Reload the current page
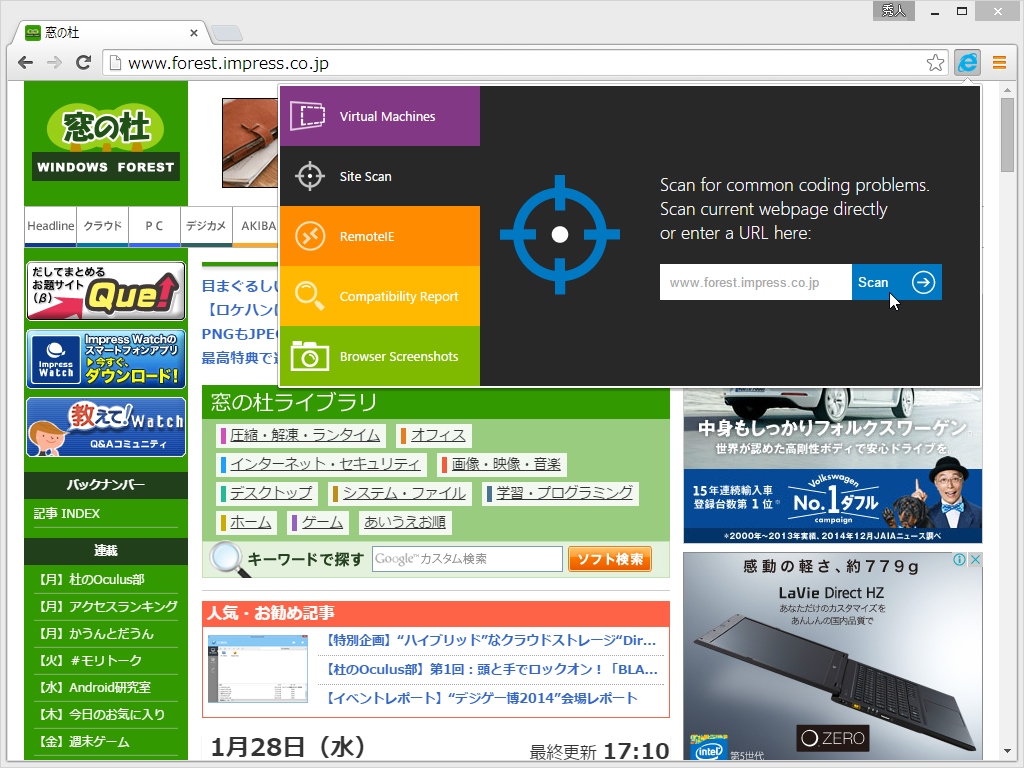 point(84,62)
